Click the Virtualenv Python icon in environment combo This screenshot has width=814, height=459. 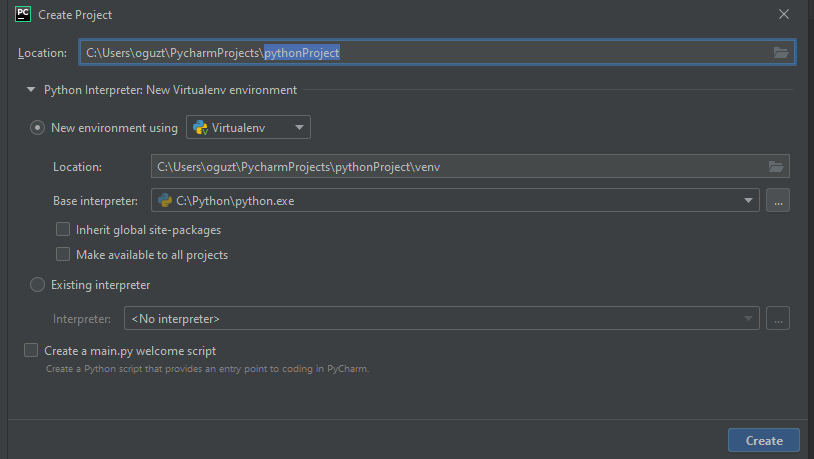pyautogui.click(x=200, y=128)
